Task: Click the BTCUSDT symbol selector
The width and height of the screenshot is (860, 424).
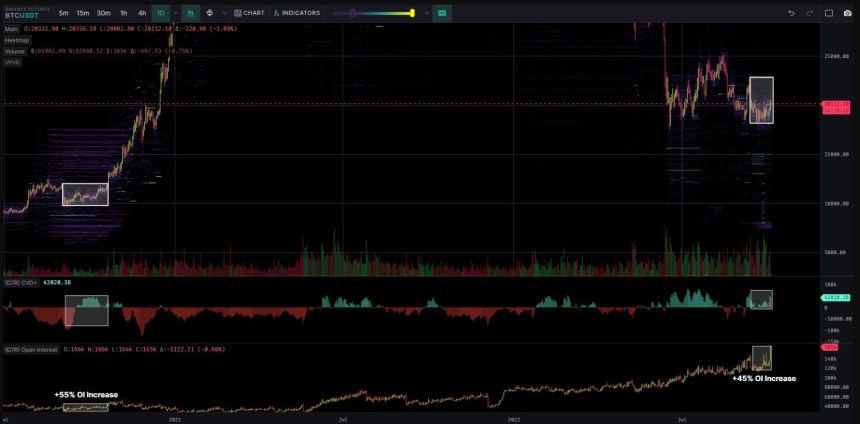Action: click(24, 15)
